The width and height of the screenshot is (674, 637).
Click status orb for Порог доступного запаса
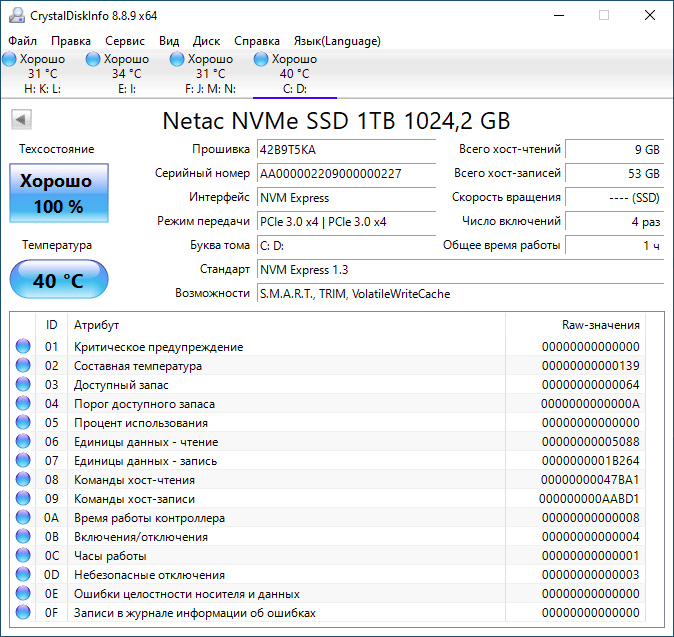tap(23, 404)
